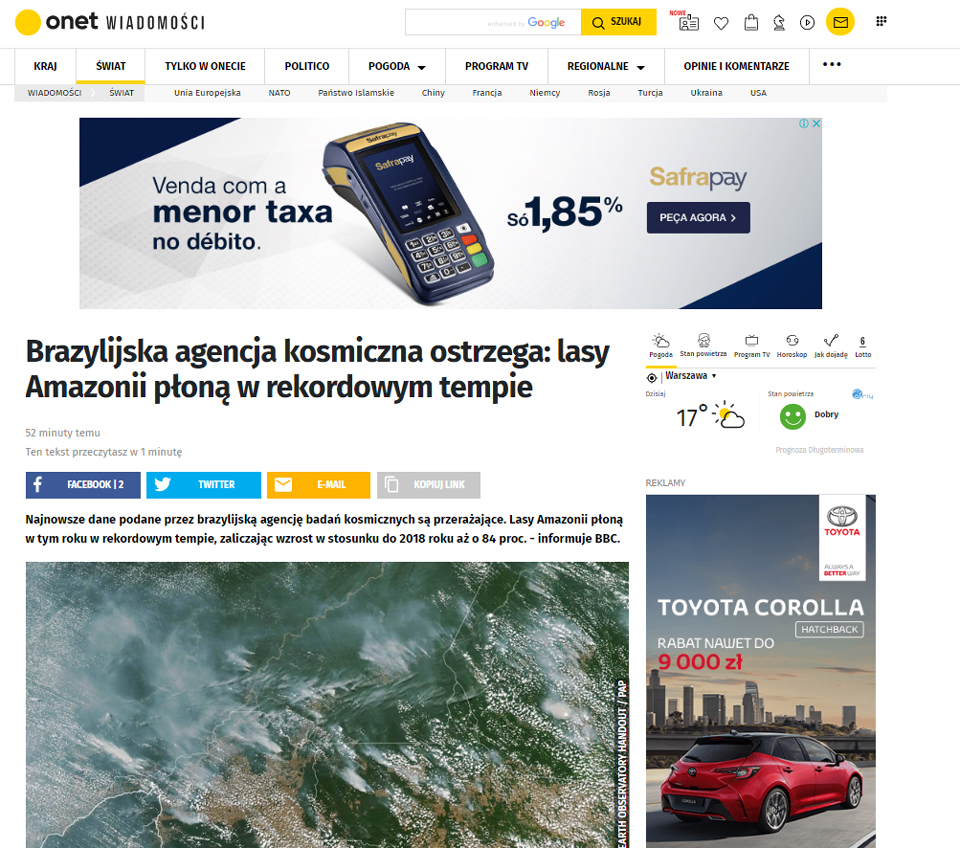Click the heart favorites icon
The width and height of the screenshot is (960, 848).
point(721,23)
